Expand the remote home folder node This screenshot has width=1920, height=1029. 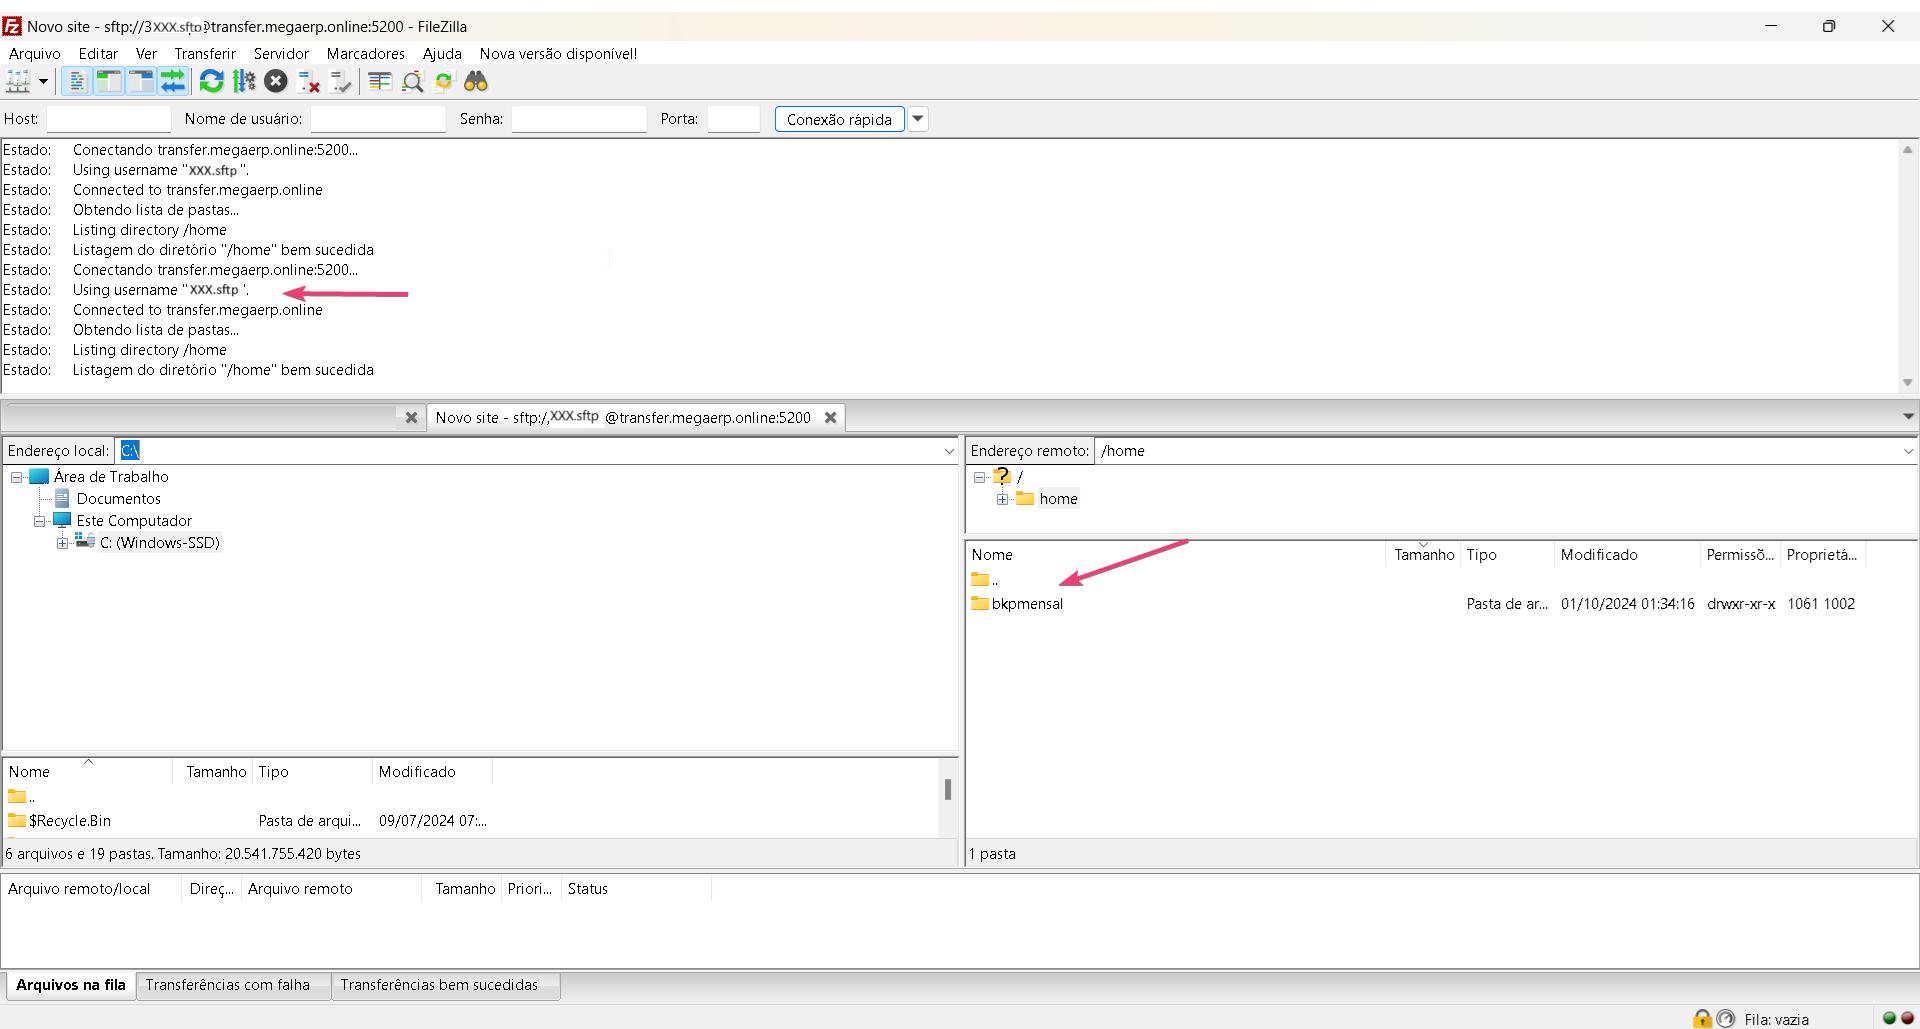click(x=1002, y=499)
